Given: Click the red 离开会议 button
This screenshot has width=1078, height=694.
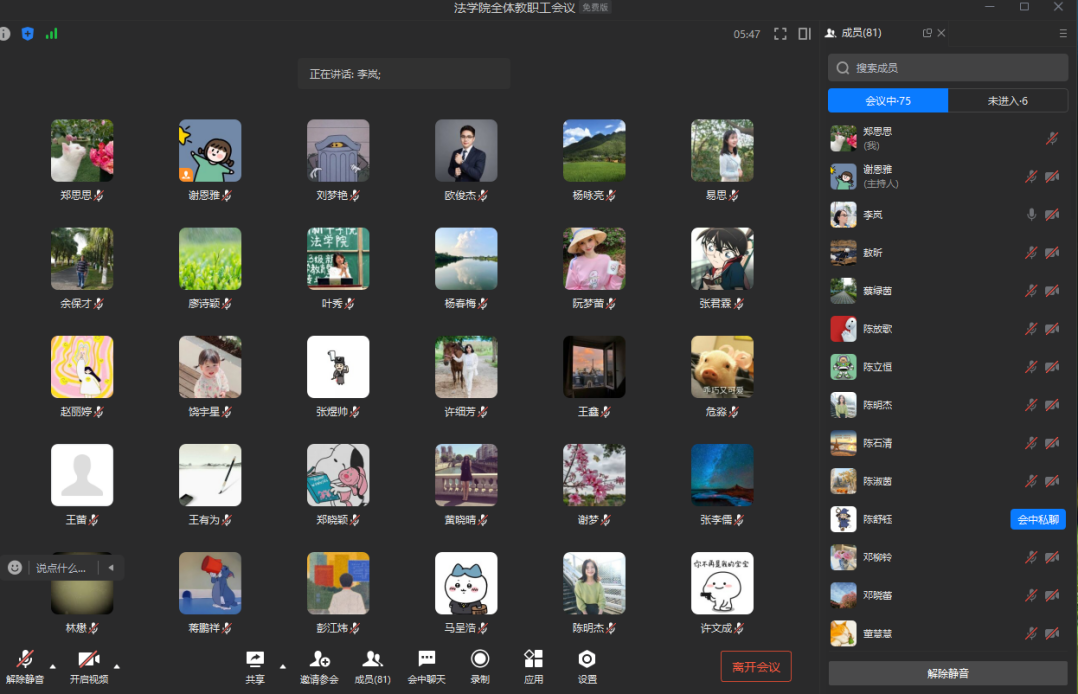Looking at the screenshot, I should click(756, 666).
